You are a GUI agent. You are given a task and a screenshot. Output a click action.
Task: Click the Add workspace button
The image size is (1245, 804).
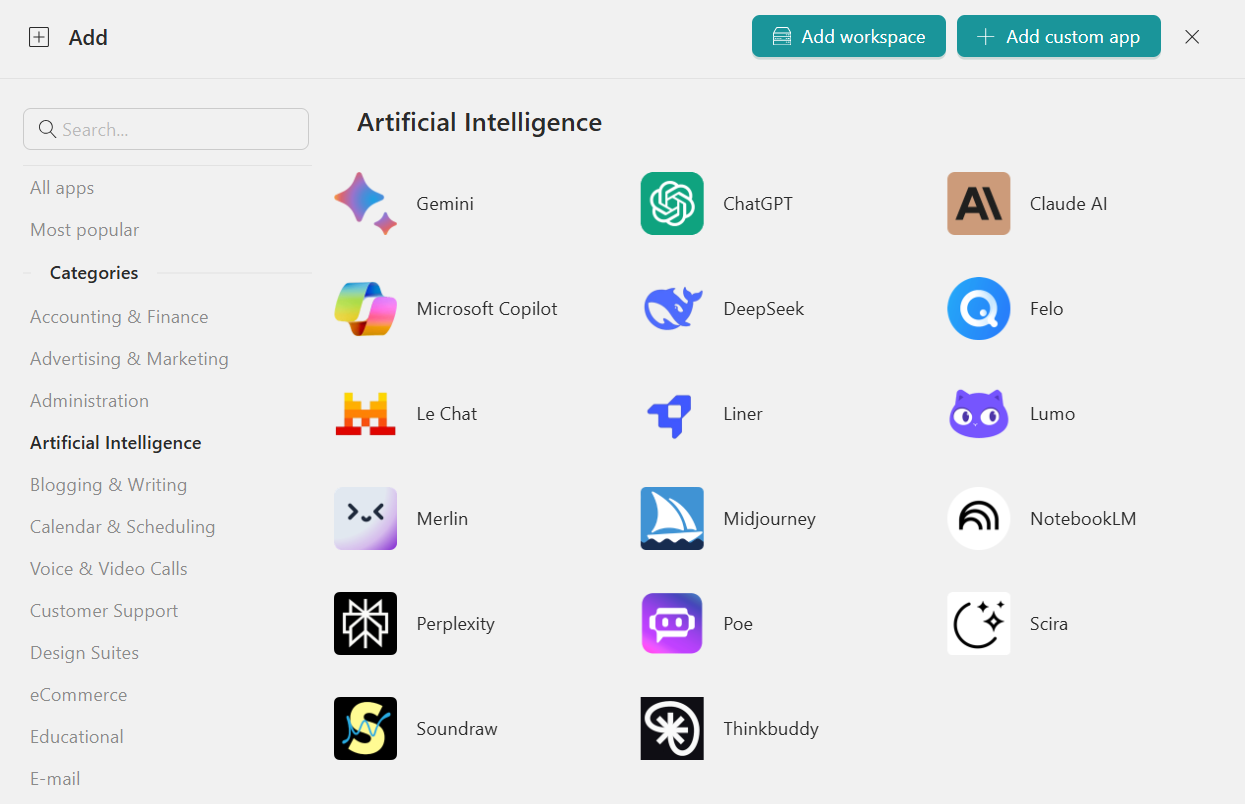(848, 37)
